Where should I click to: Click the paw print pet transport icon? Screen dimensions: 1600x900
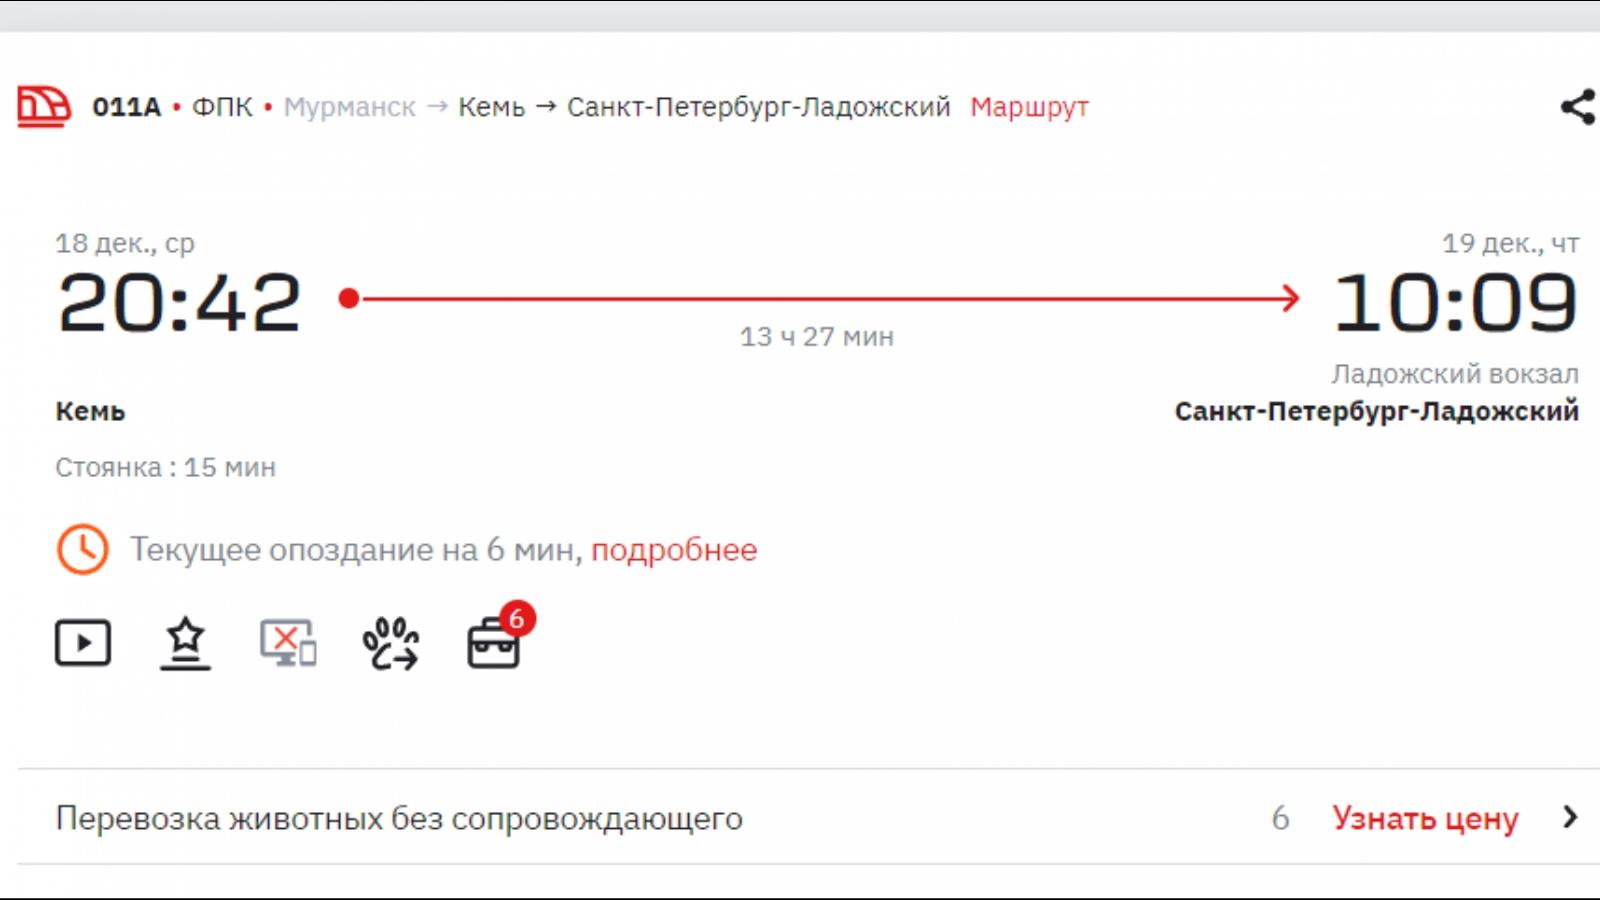(390, 643)
